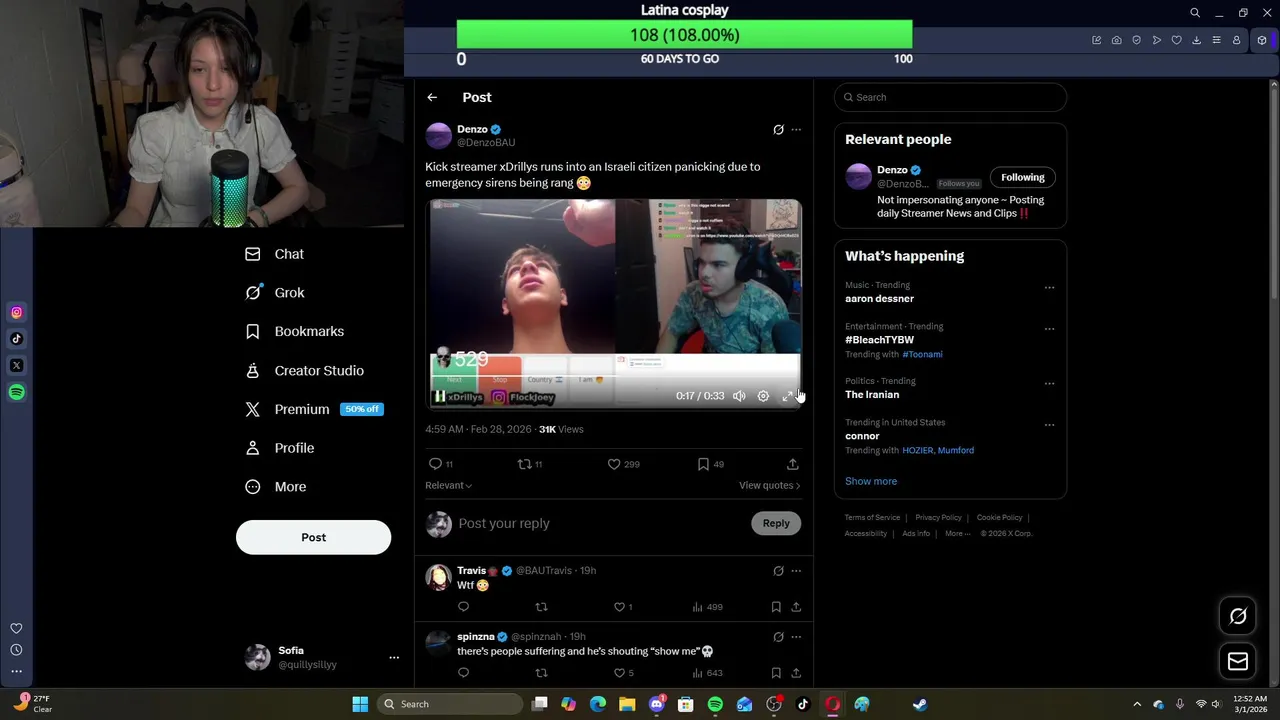Open browser sidebar heart bookmarks icon
This screenshot has width=1280, height=720.
[16, 628]
